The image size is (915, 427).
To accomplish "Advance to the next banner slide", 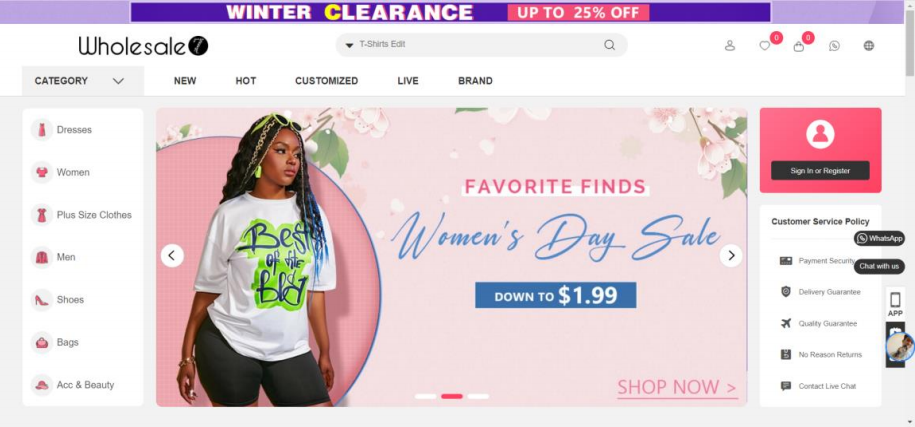I will click(x=731, y=256).
